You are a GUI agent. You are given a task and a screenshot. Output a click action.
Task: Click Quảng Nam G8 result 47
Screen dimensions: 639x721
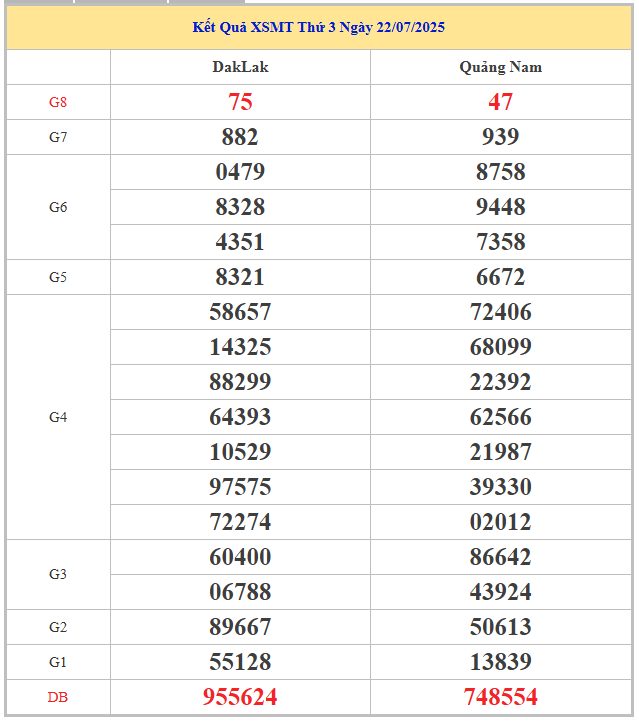click(500, 102)
